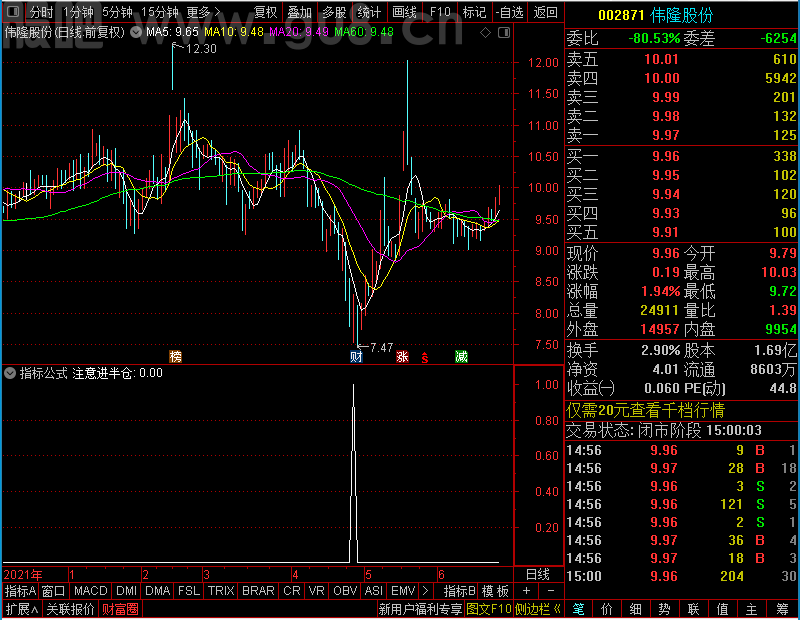Select the 势 trend tab
800x620 pixels.
664,609
